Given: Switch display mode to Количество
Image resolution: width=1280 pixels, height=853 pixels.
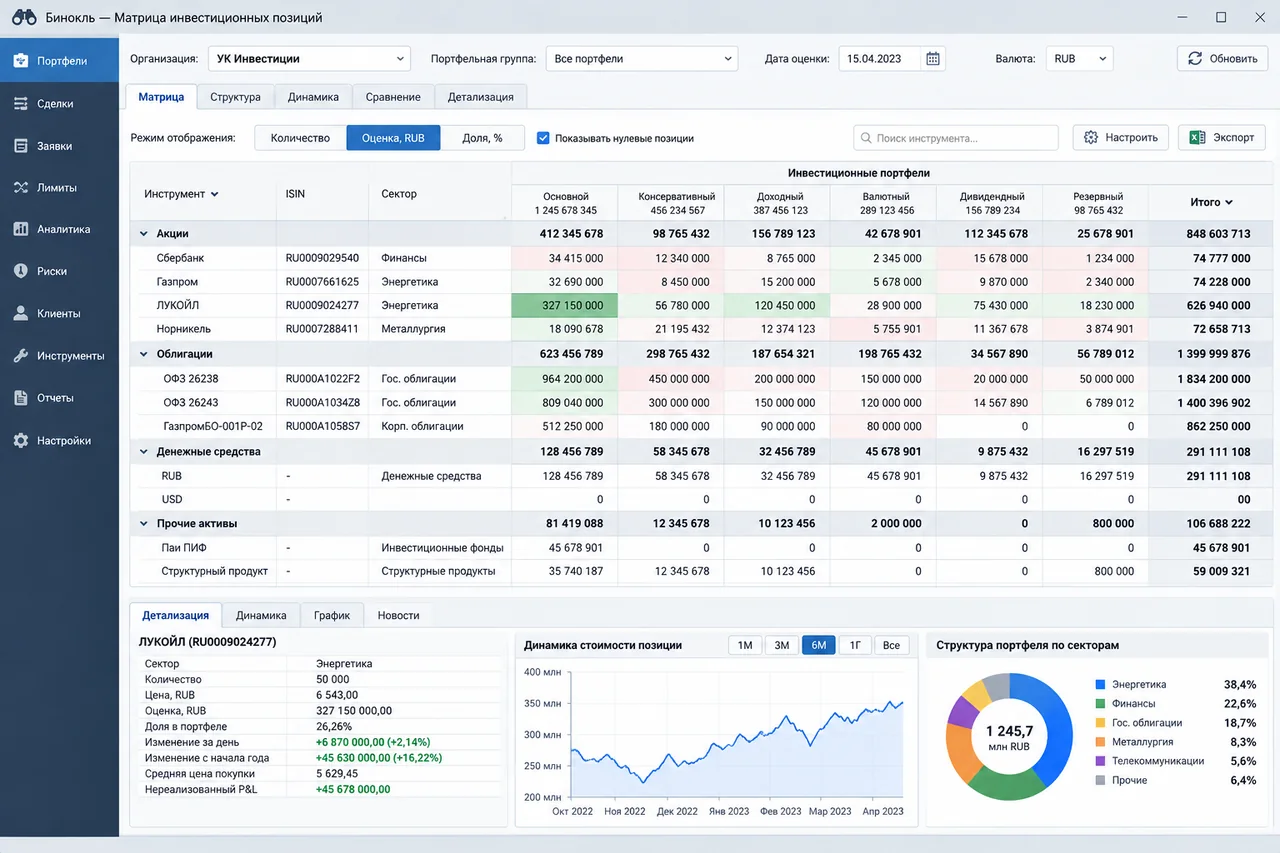Looking at the screenshot, I should click(x=300, y=138).
